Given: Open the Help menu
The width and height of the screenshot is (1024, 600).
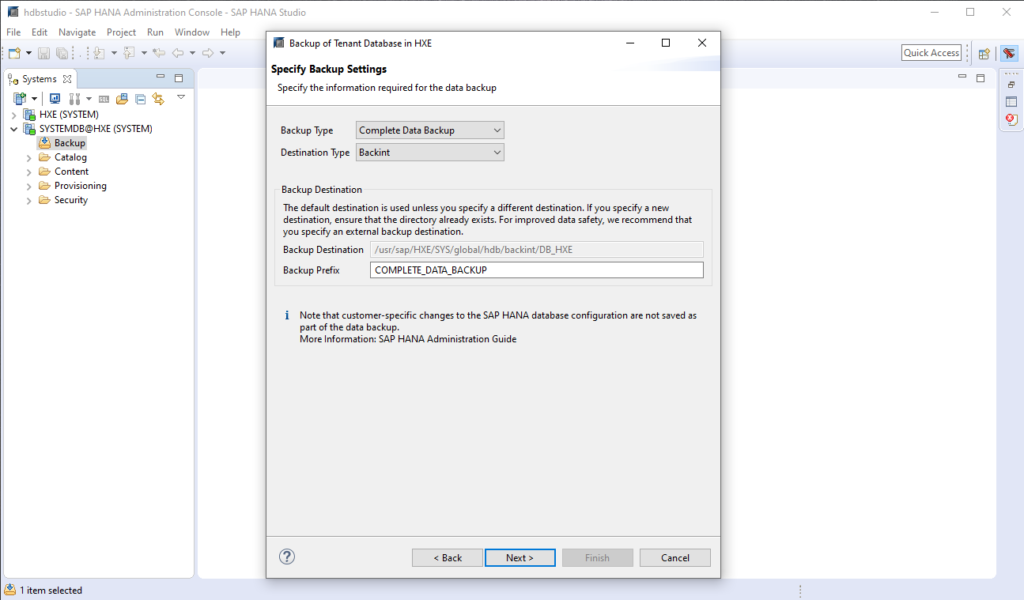Looking at the screenshot, I should coord(230,32).
